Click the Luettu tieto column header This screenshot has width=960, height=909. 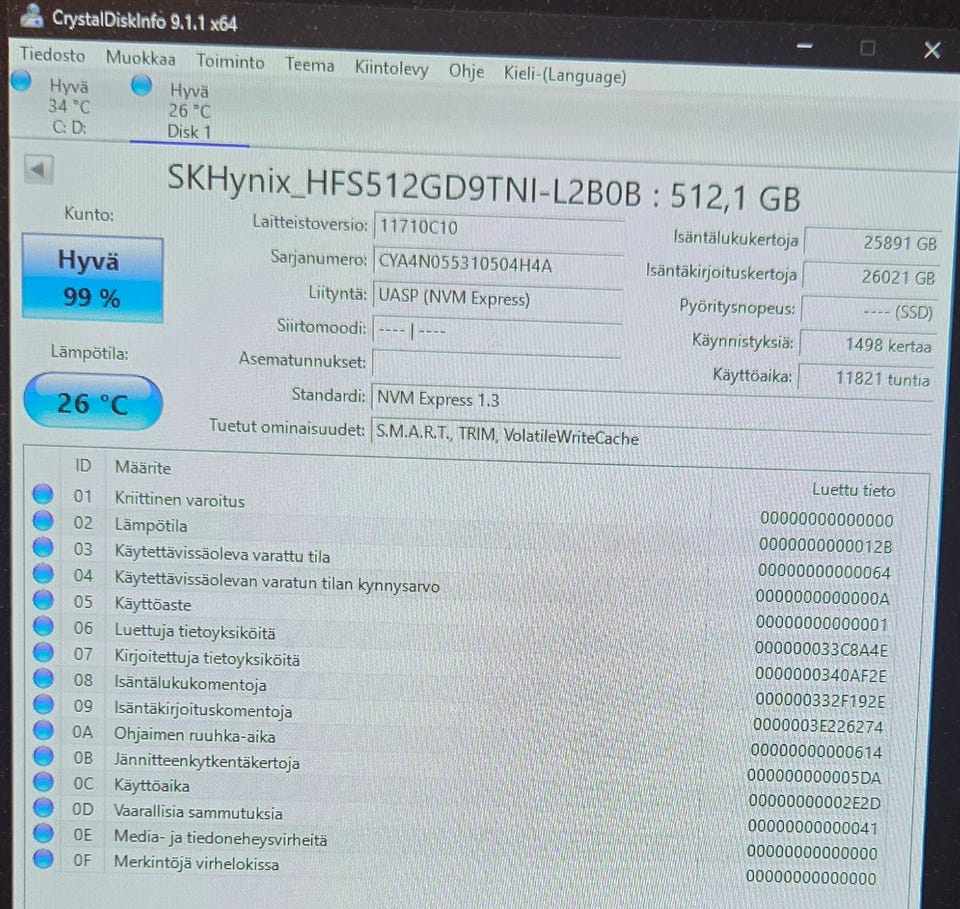click(853, 490)
